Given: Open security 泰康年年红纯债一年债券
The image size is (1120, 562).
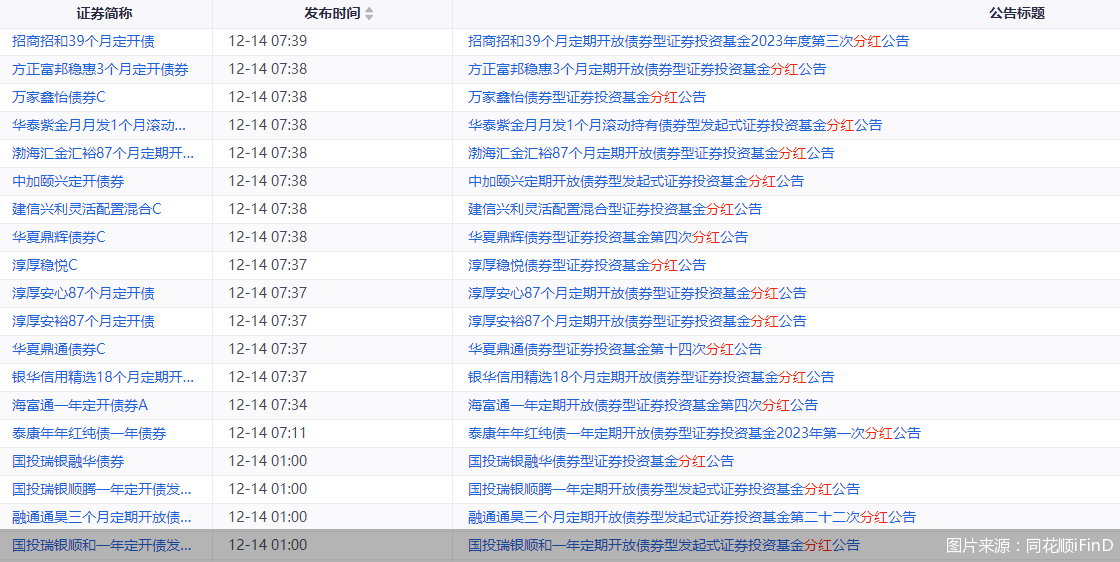Looking at the screenshot, I should [x=89, y=433].
